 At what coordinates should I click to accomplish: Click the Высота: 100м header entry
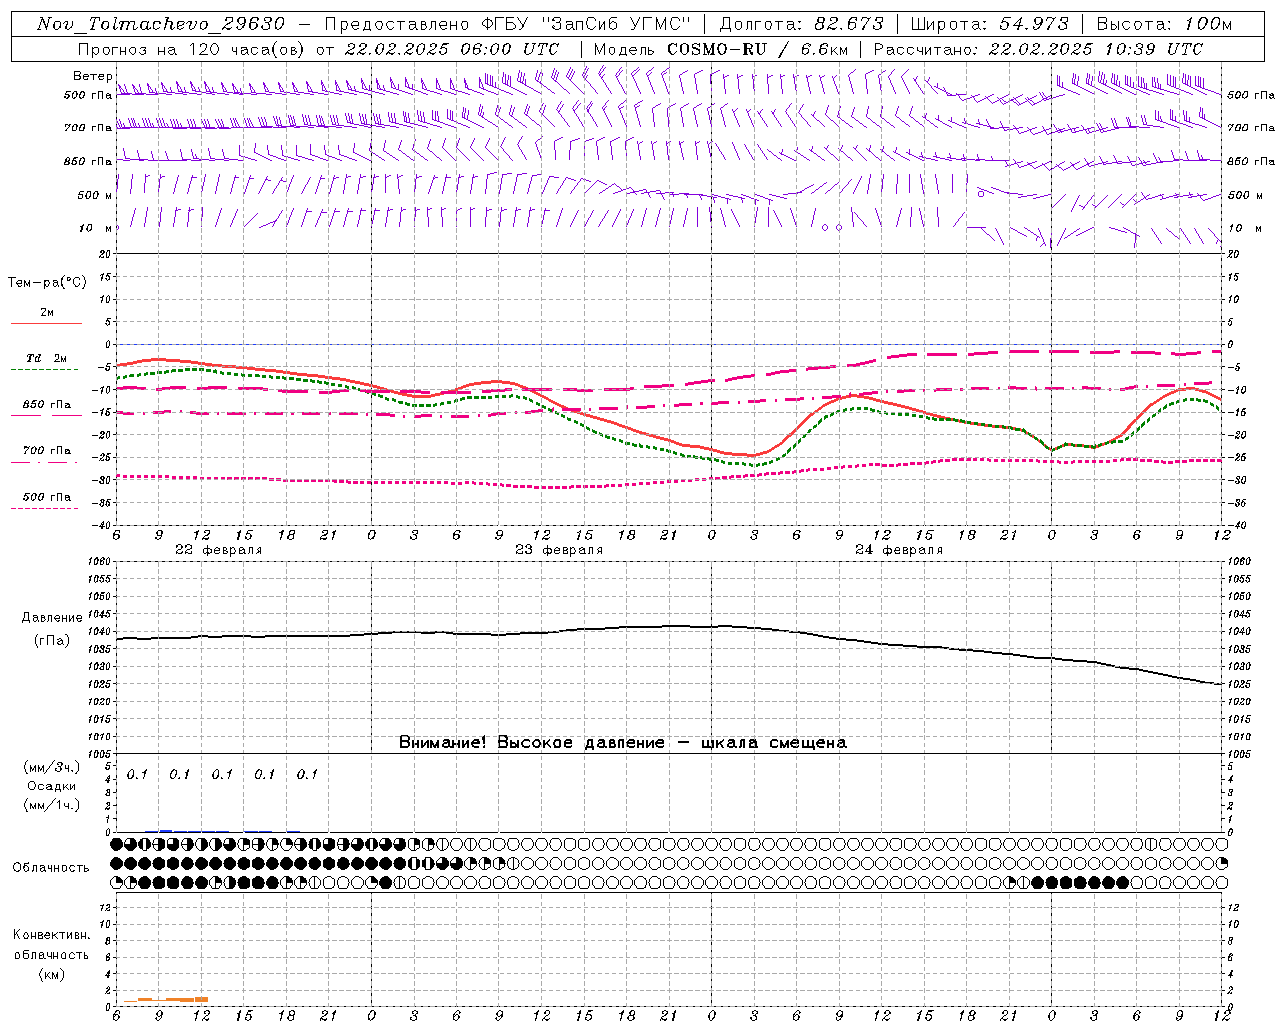pyautogui.click(x=1164, y=24)
